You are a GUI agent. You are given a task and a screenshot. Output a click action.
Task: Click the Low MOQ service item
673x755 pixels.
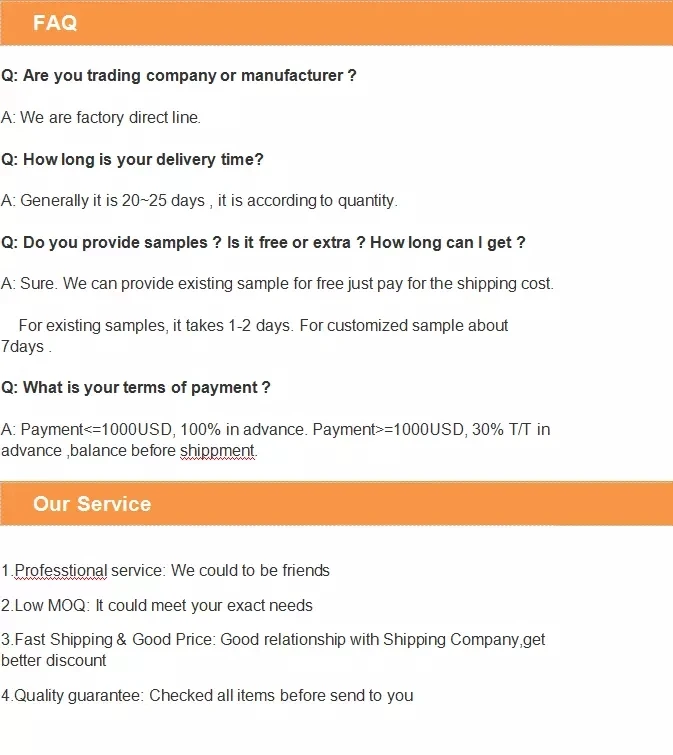click(x=157, y=605)
